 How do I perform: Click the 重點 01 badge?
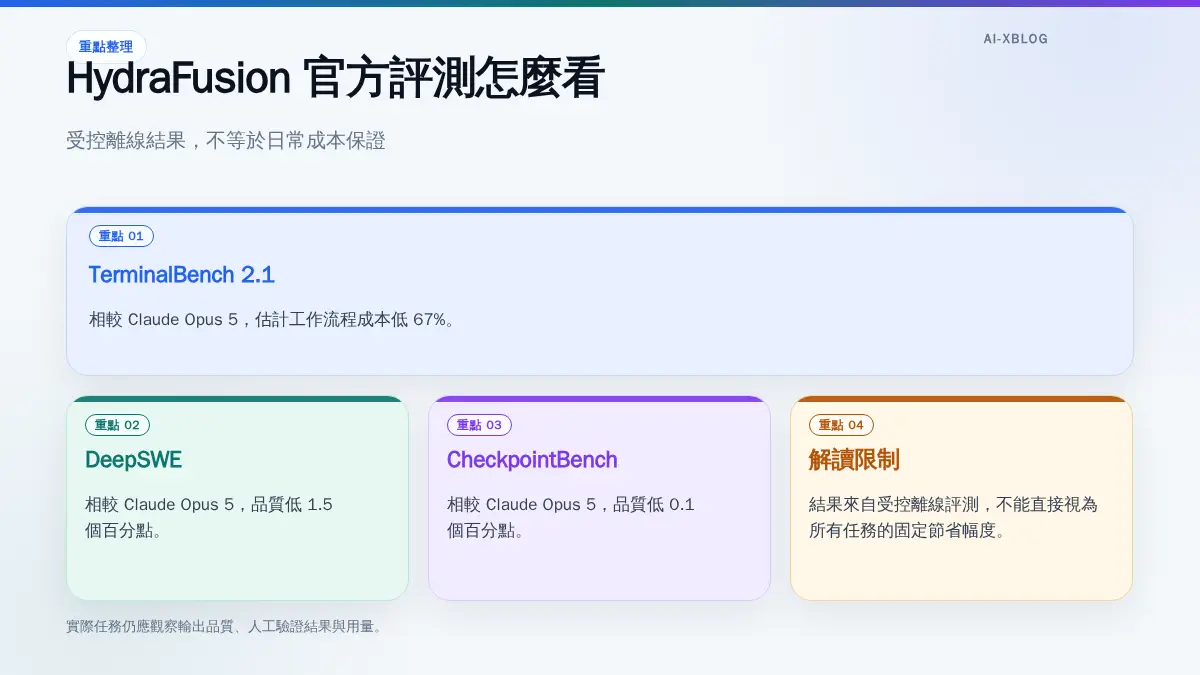tap(121, 236)
